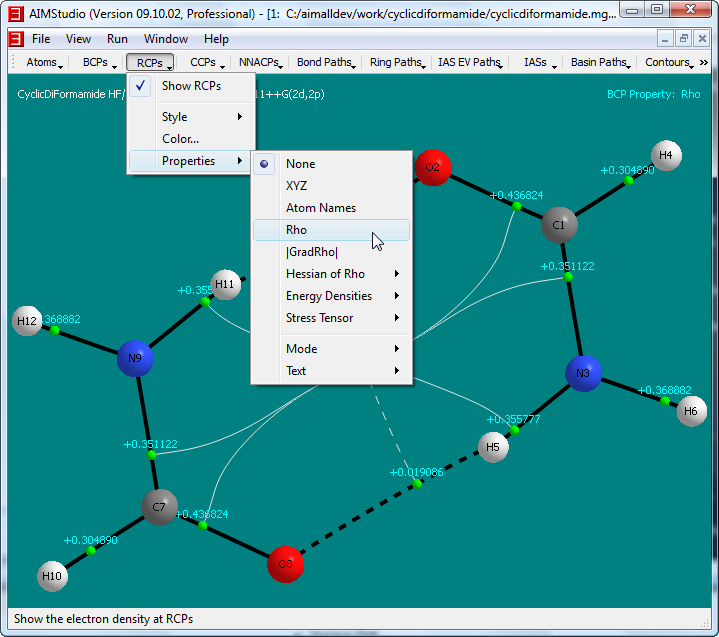Click the red O2 oxygen atom sphere
Image resolution: width=719 pixels, height=637 pixels.
coord(432,167)
